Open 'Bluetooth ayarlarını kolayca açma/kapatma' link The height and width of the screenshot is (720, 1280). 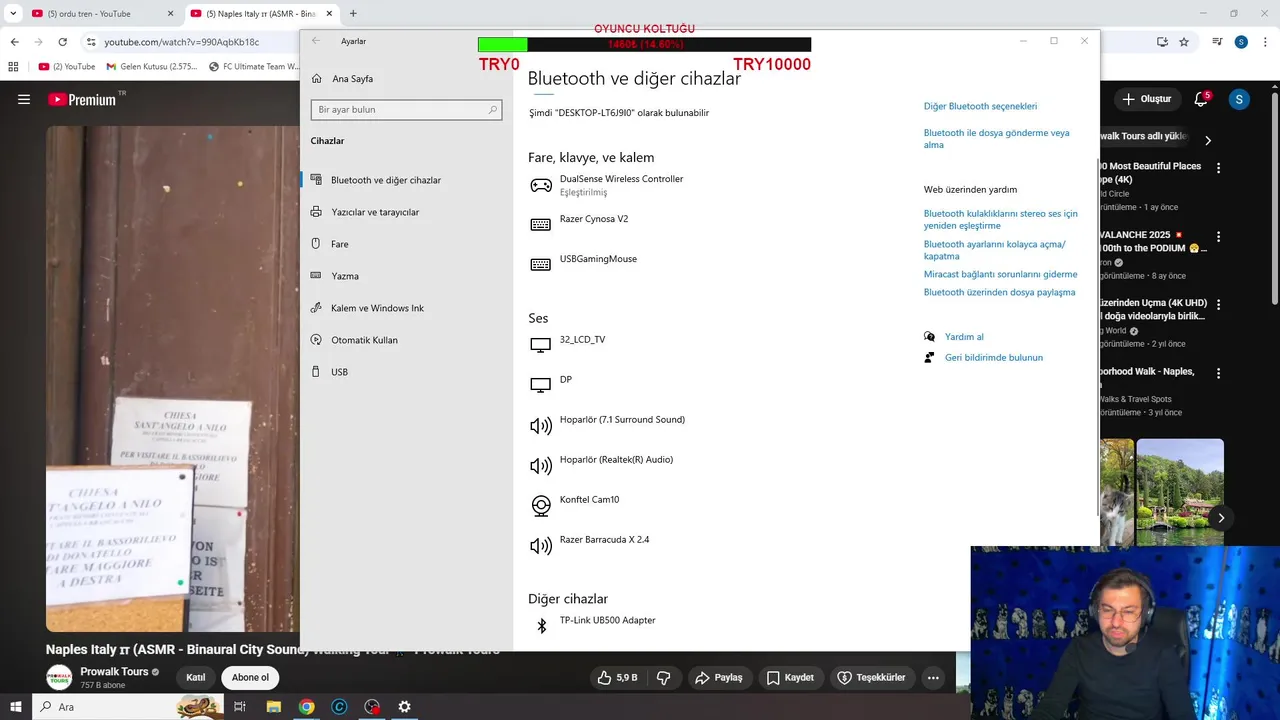pyautogui.click(x=994, y=250)
